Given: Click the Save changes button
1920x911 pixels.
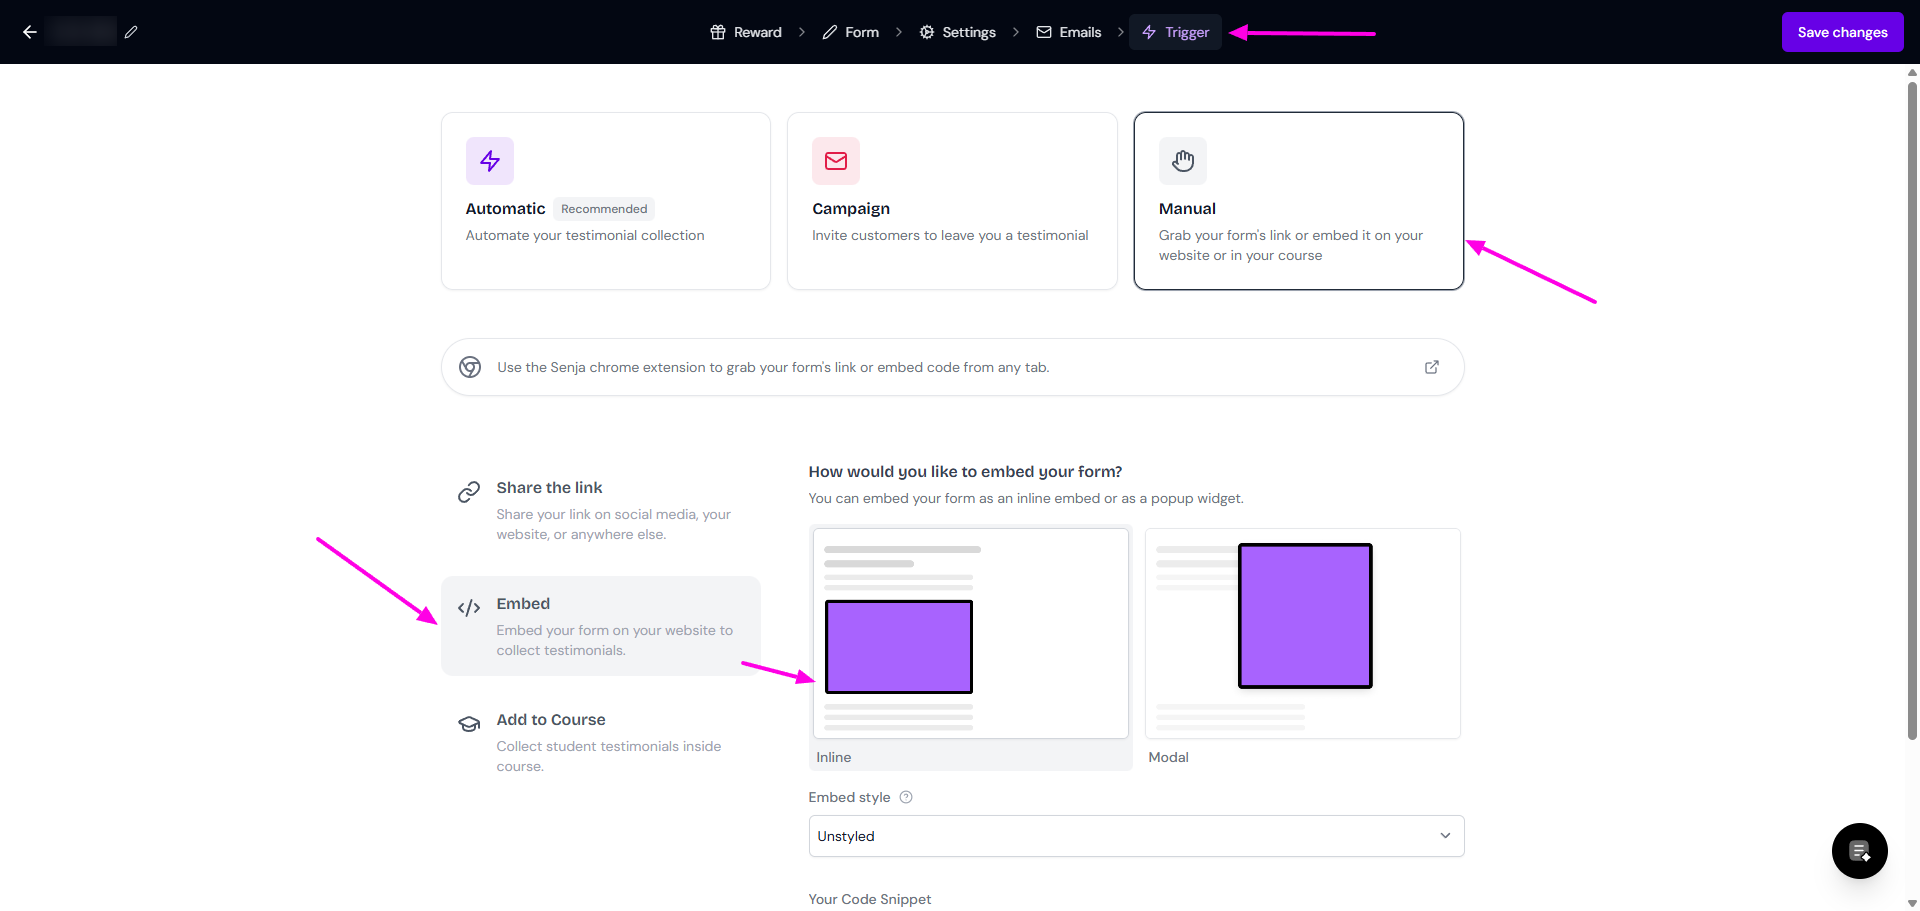Looking at the screenshot, I should point(1841,32).
